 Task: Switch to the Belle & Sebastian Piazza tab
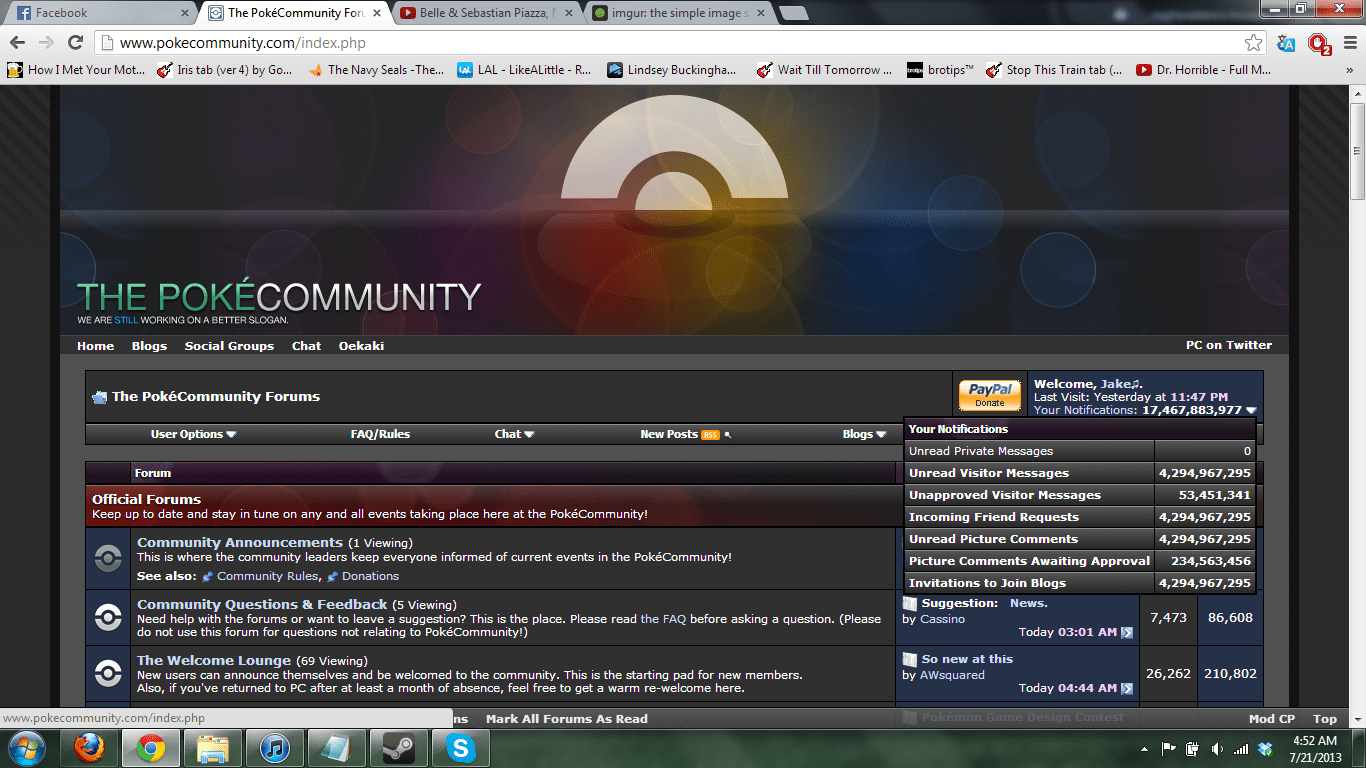pyautogui.click(x=484, y=13)
